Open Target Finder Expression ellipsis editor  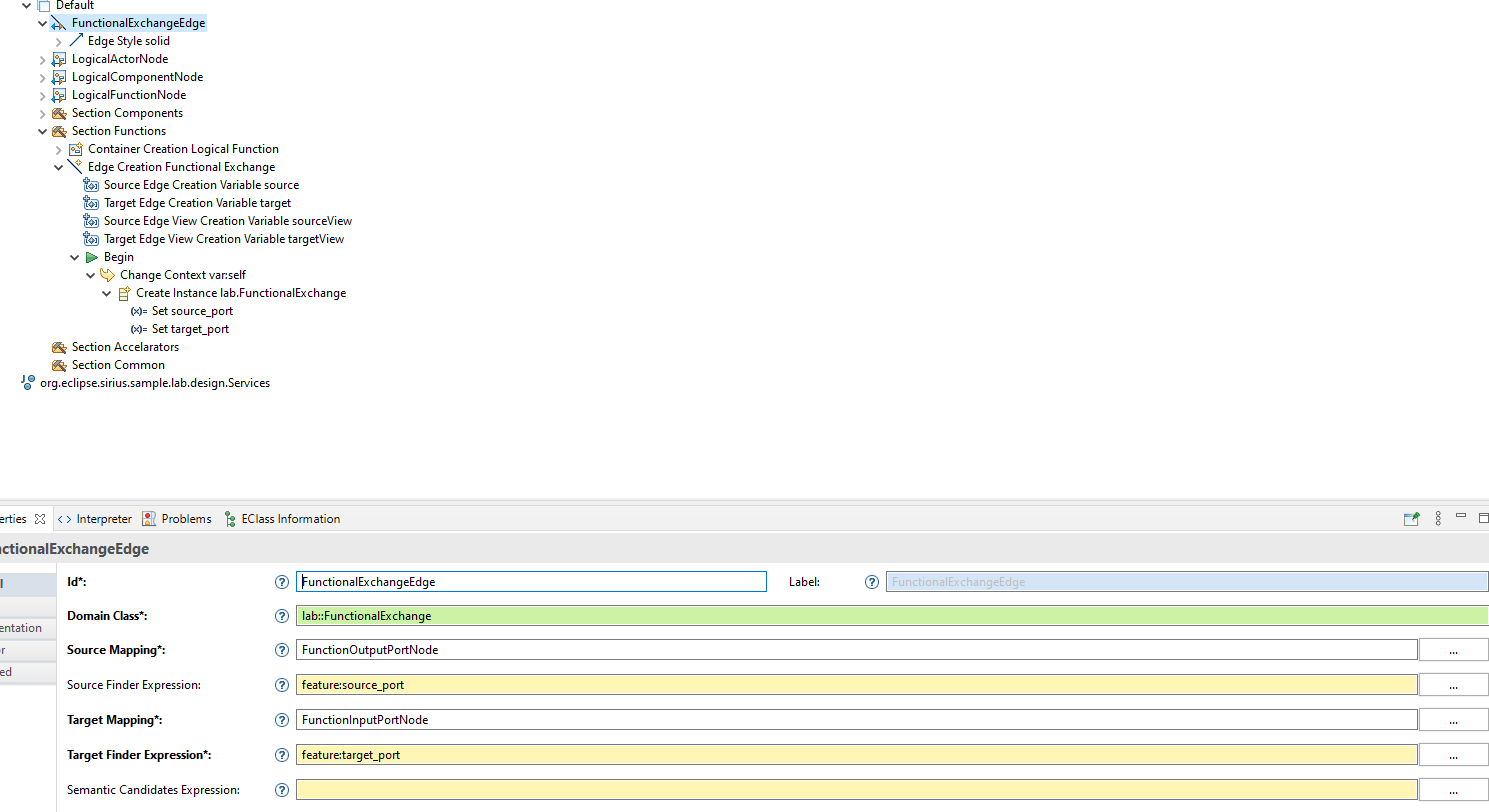coord(1453,755)
